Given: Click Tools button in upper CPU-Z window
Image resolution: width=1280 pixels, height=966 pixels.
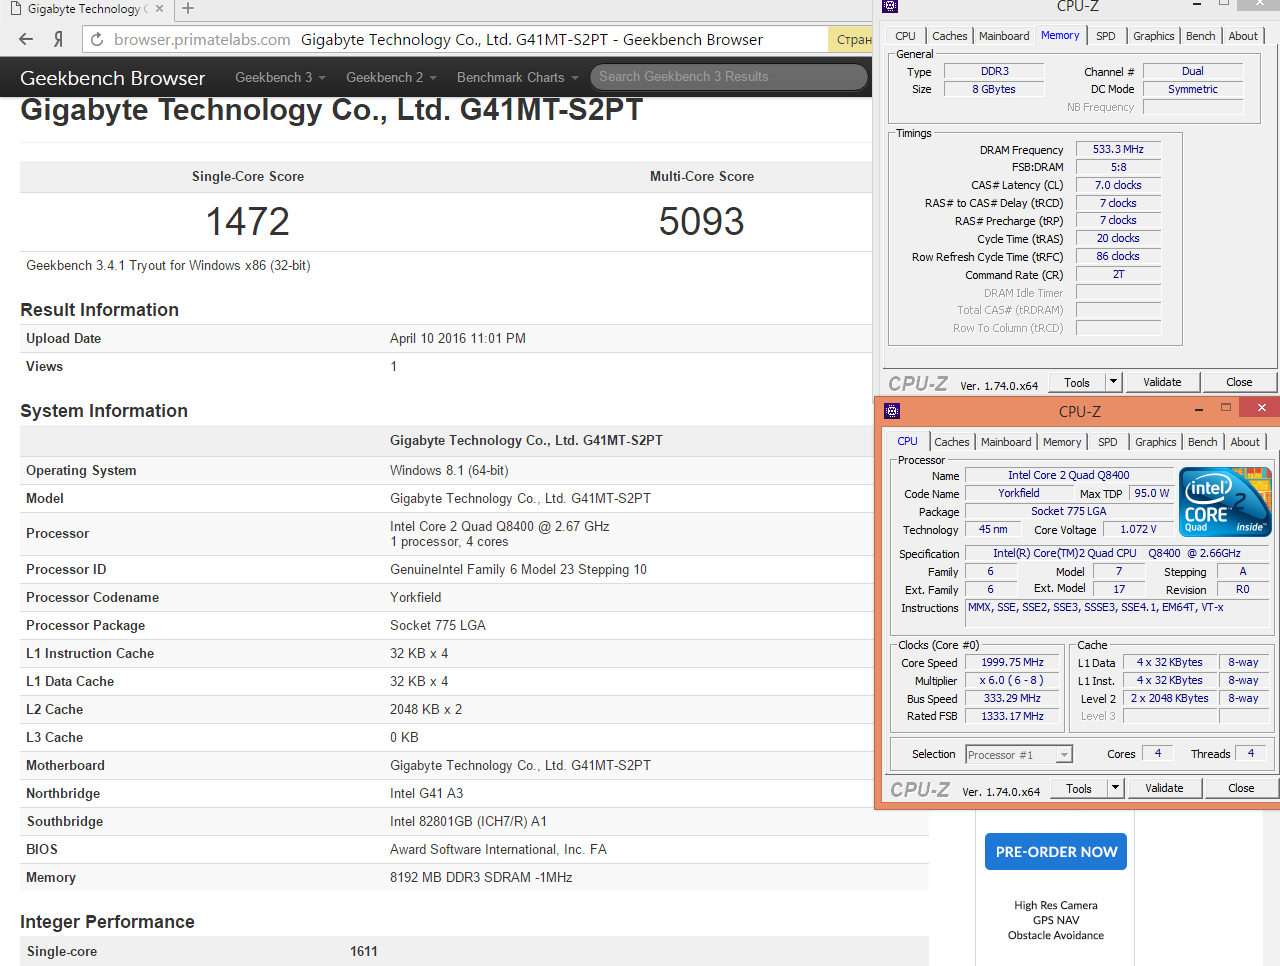Looking at the screenshot, I should point(1077,382).
